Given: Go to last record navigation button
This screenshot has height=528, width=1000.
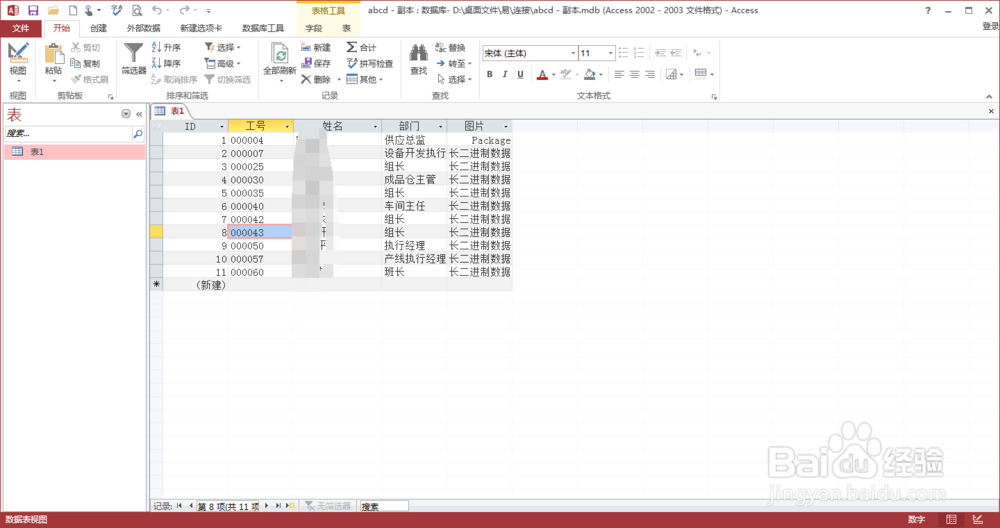Looking at the screenshot, I should (278, 506).
